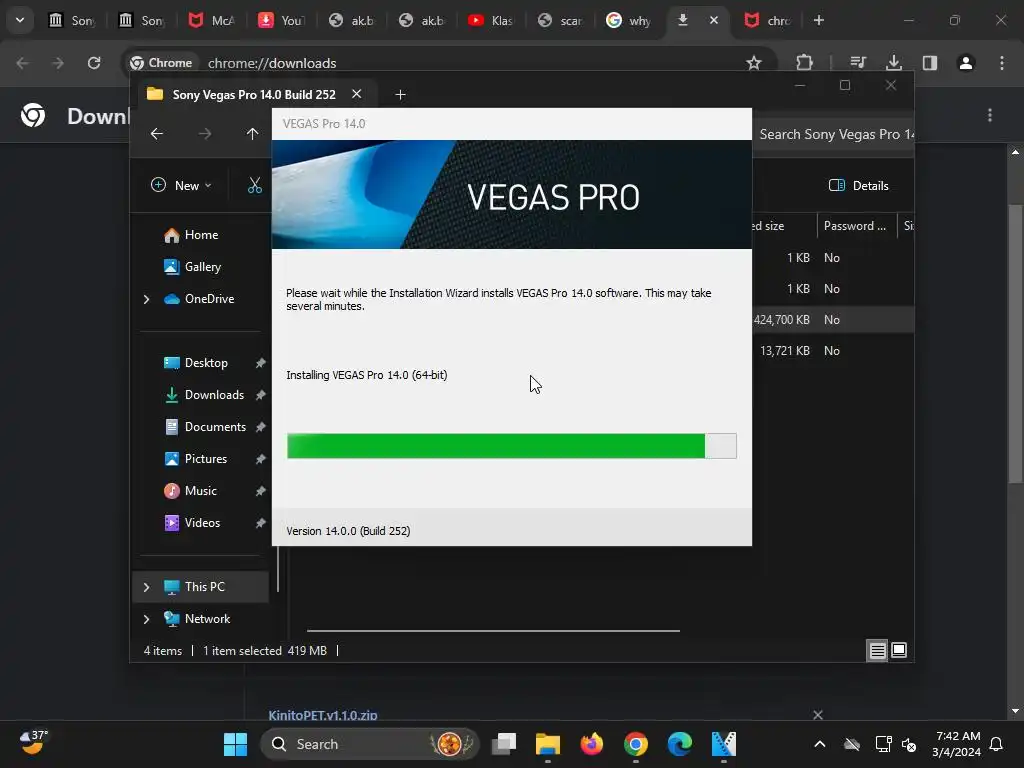
Task: Switch to the McAfee Chrome tab
Action: (212, 20)
